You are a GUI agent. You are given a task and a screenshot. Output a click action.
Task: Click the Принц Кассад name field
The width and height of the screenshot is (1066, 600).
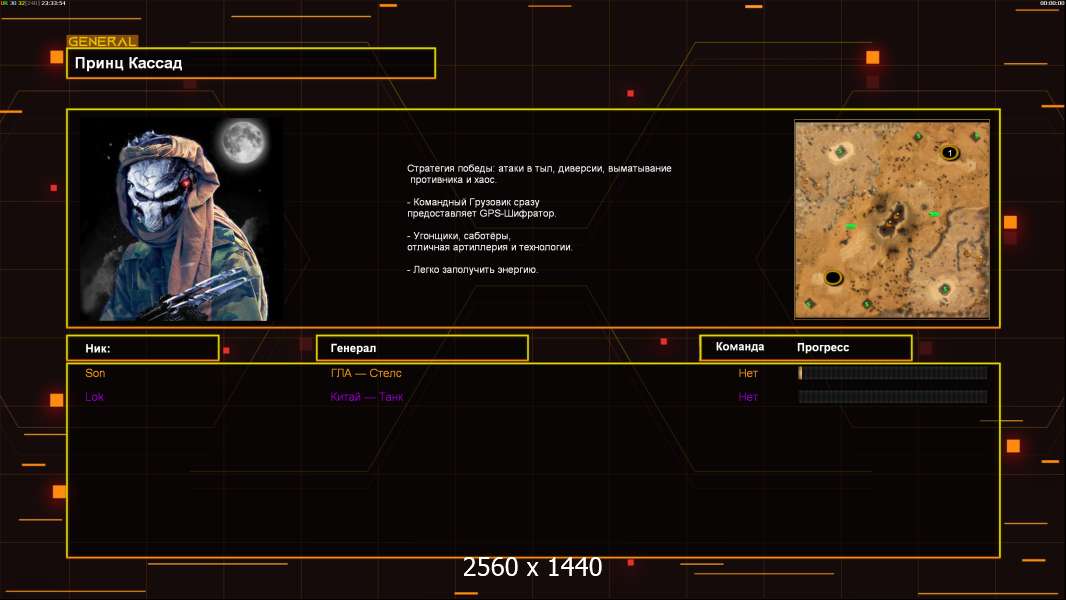(x=250, y=63)
